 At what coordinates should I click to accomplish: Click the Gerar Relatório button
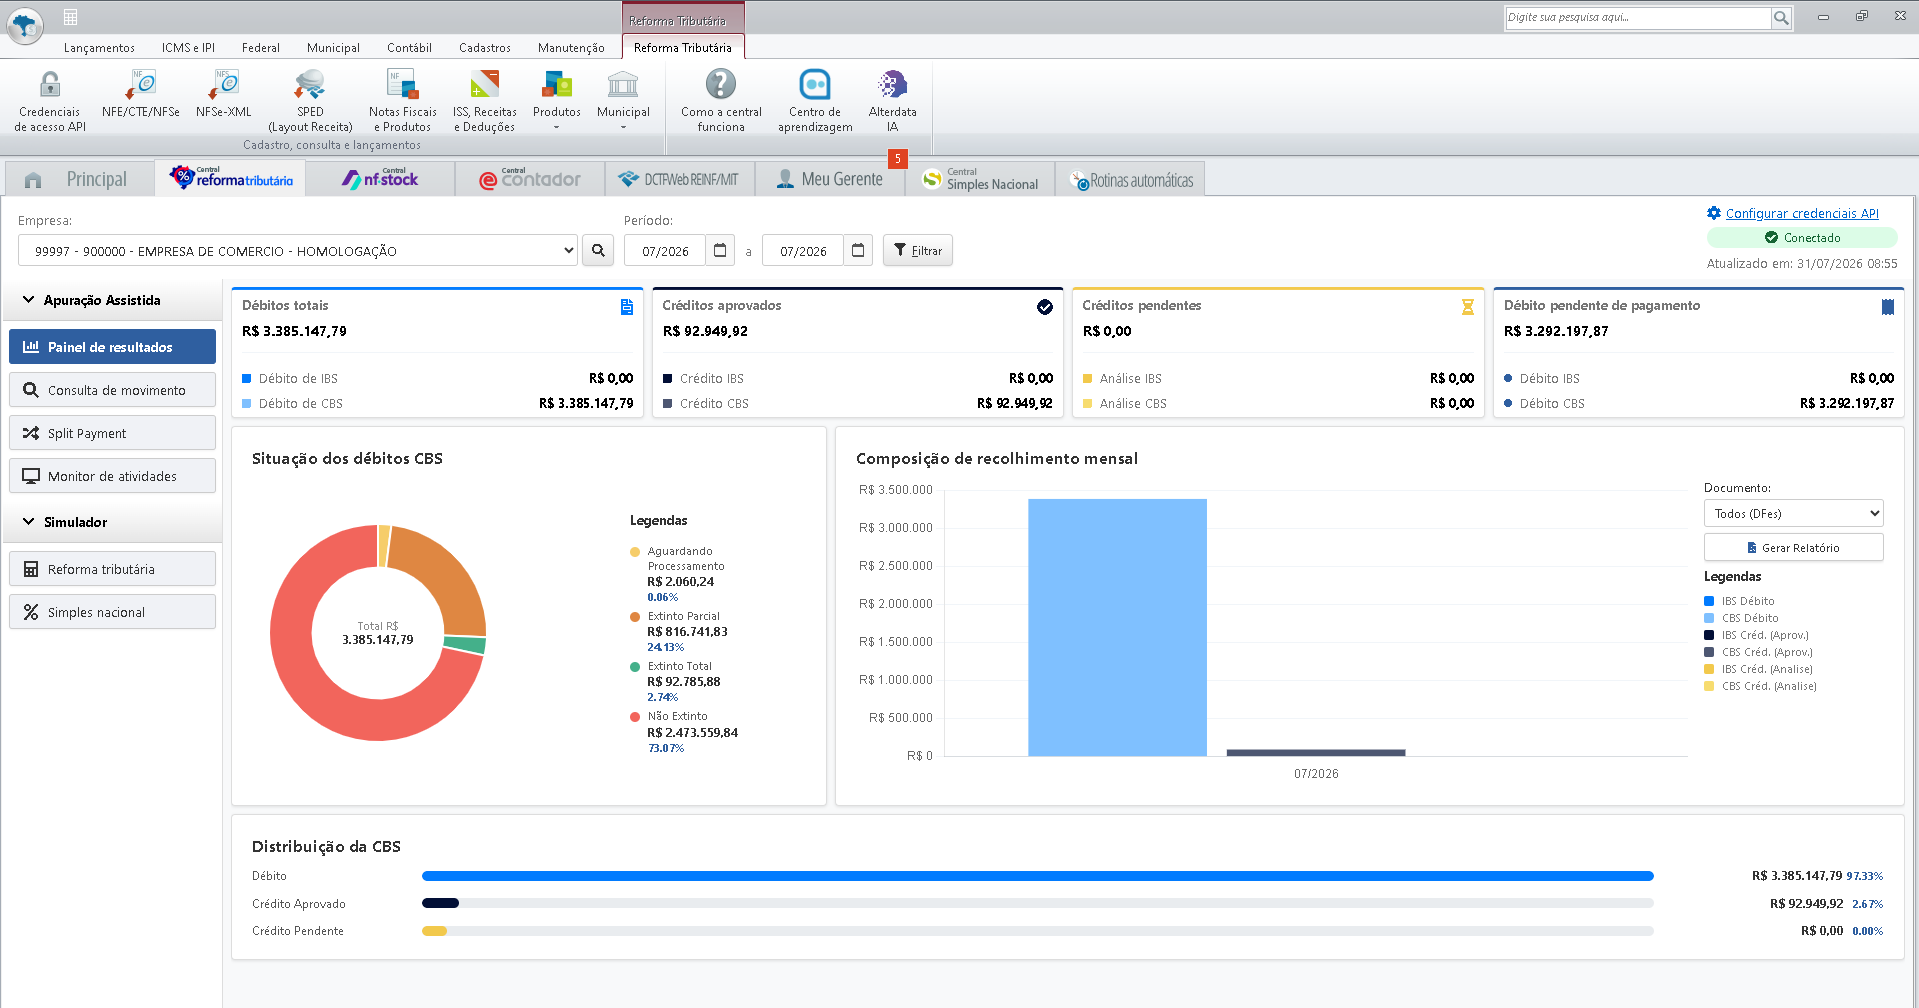(x=1793, y=548)
